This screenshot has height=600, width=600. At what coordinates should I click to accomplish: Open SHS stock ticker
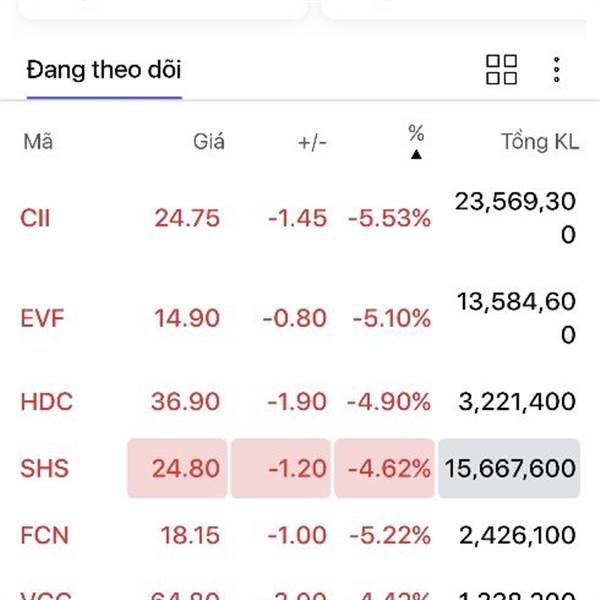44,468
